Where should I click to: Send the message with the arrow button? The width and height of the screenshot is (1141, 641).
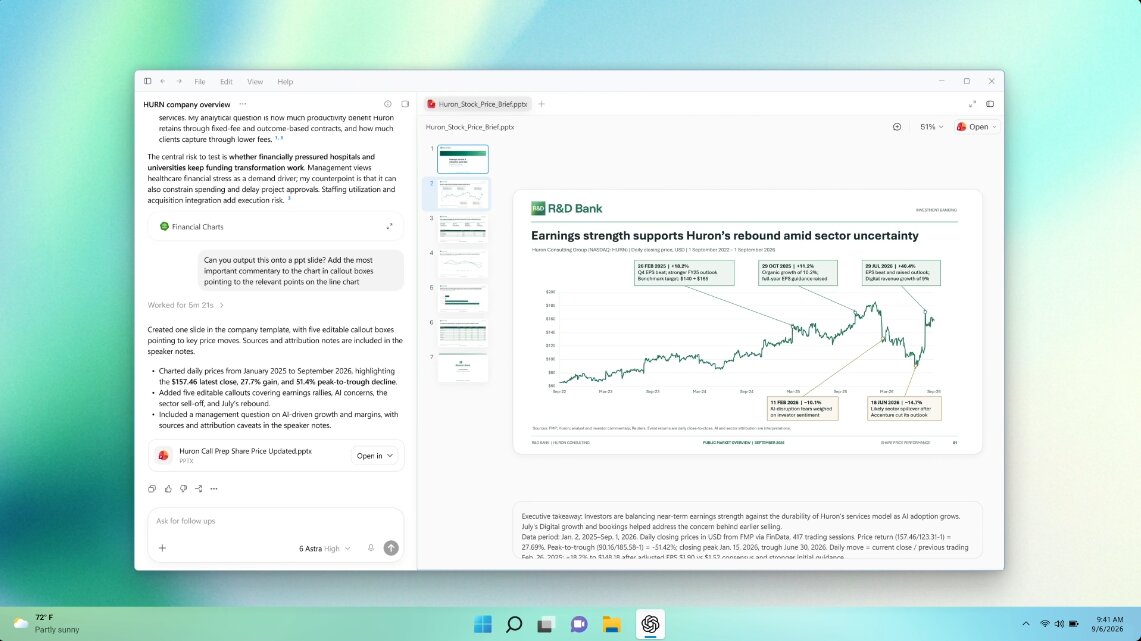391,548
